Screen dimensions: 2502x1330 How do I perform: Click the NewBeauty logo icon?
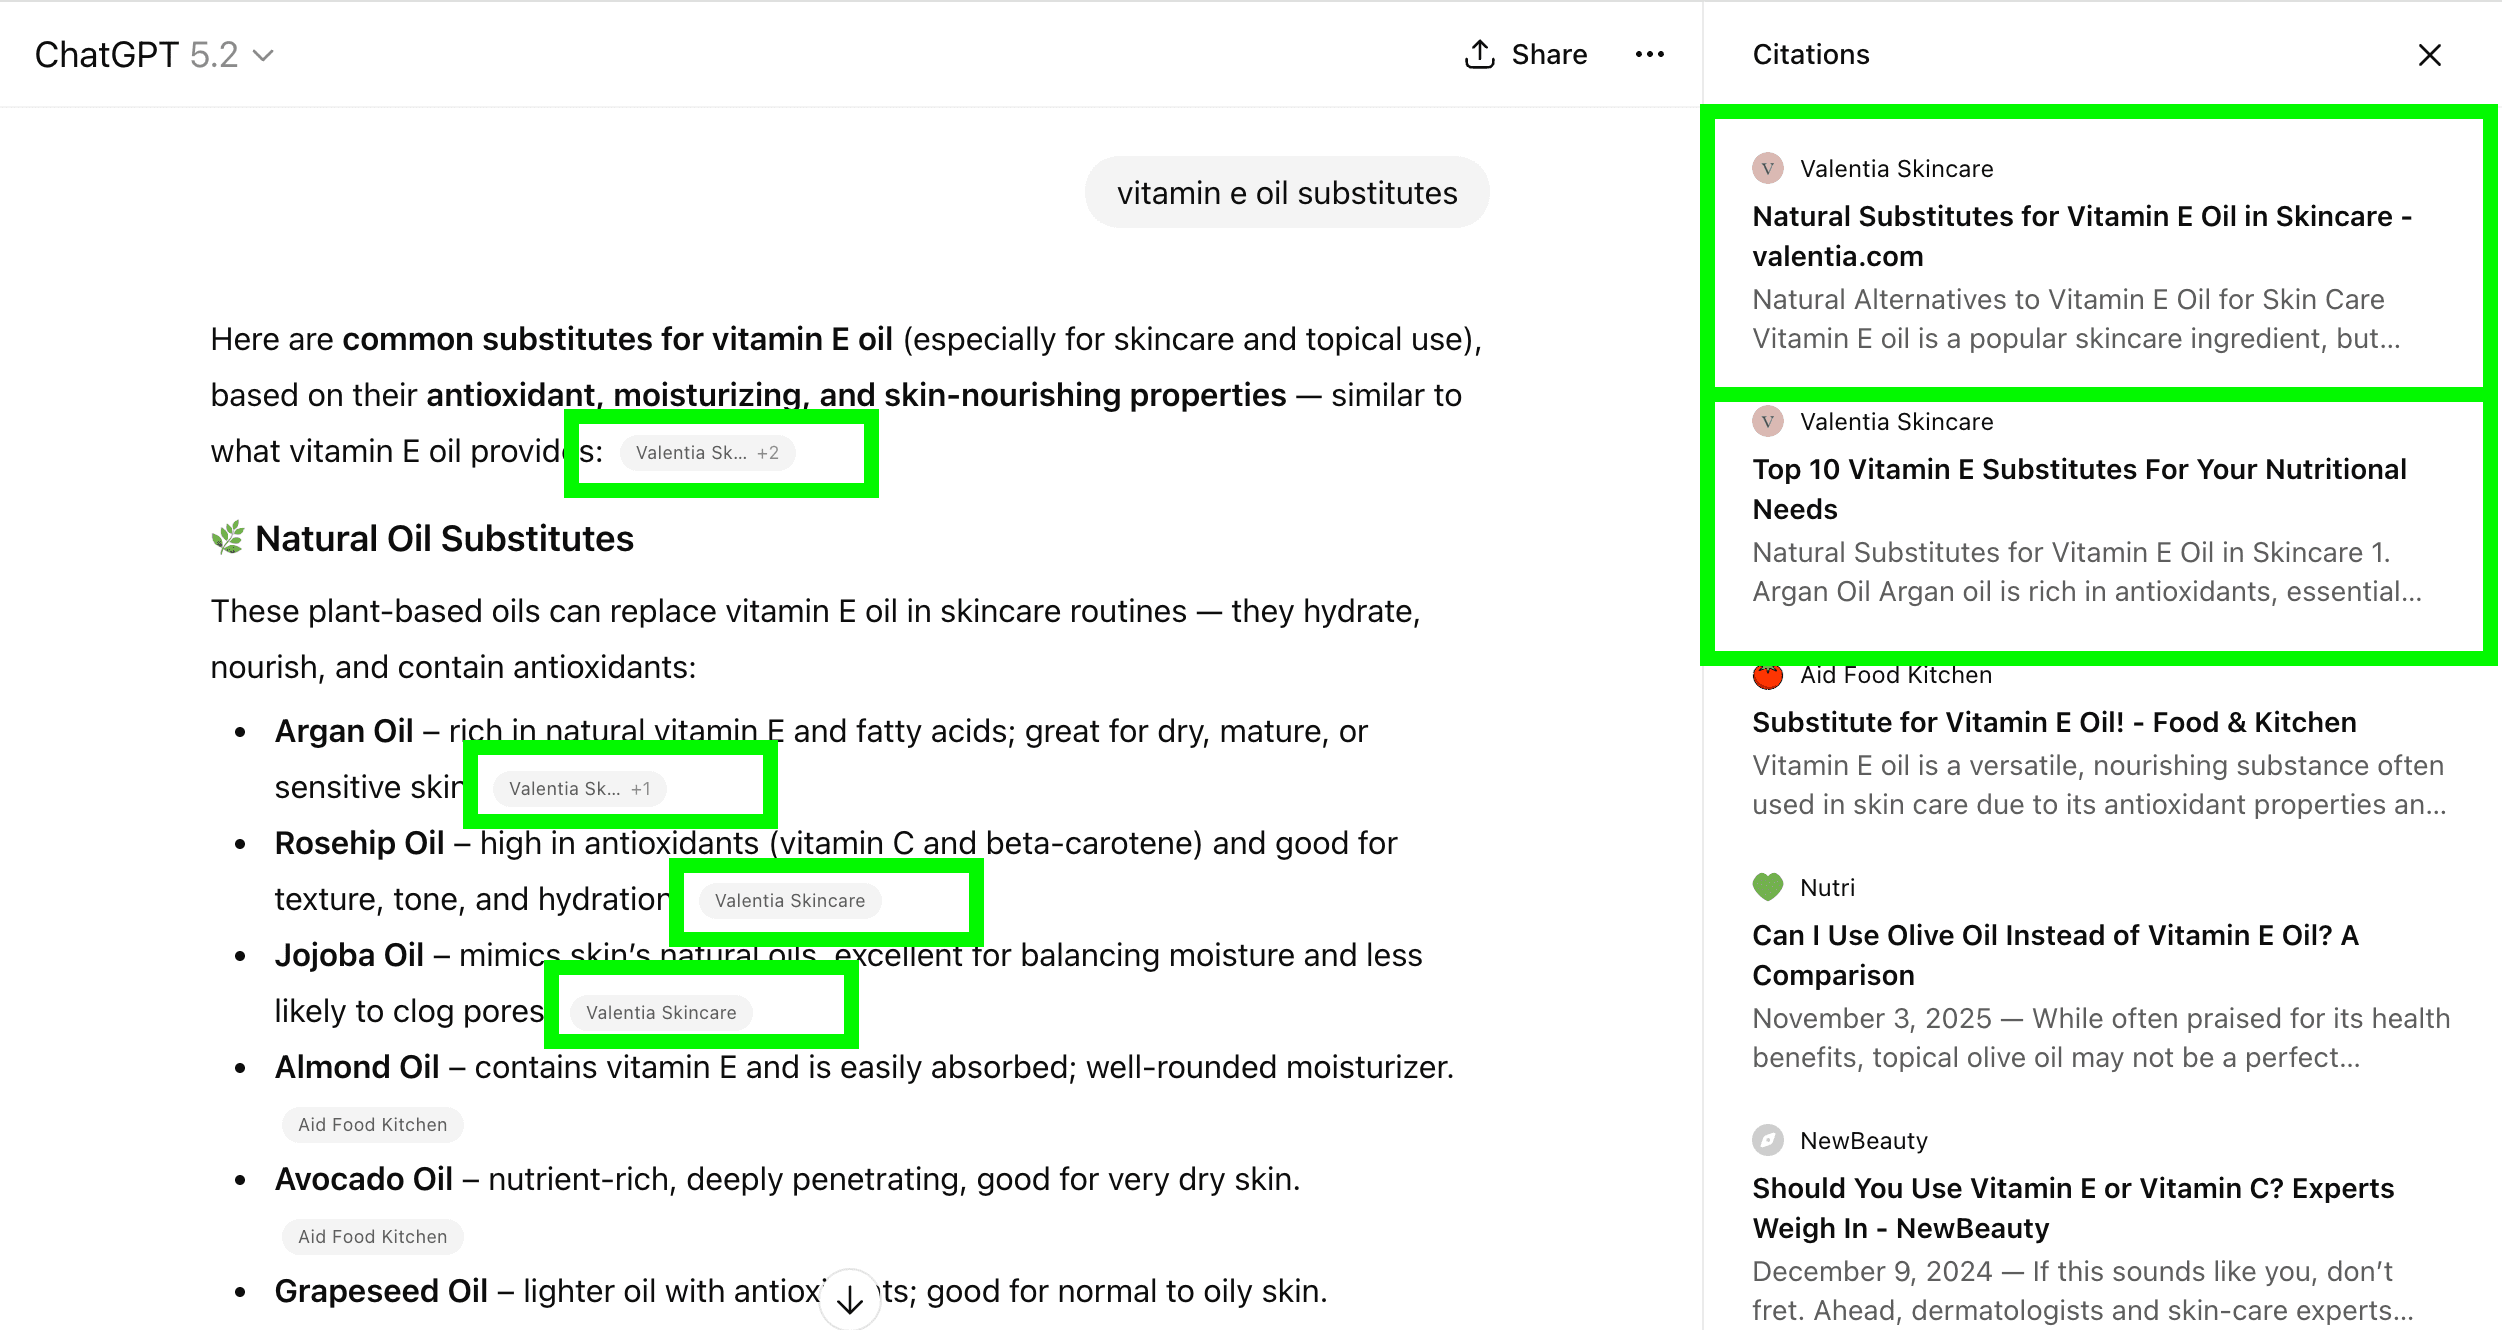point(1768,1140)
